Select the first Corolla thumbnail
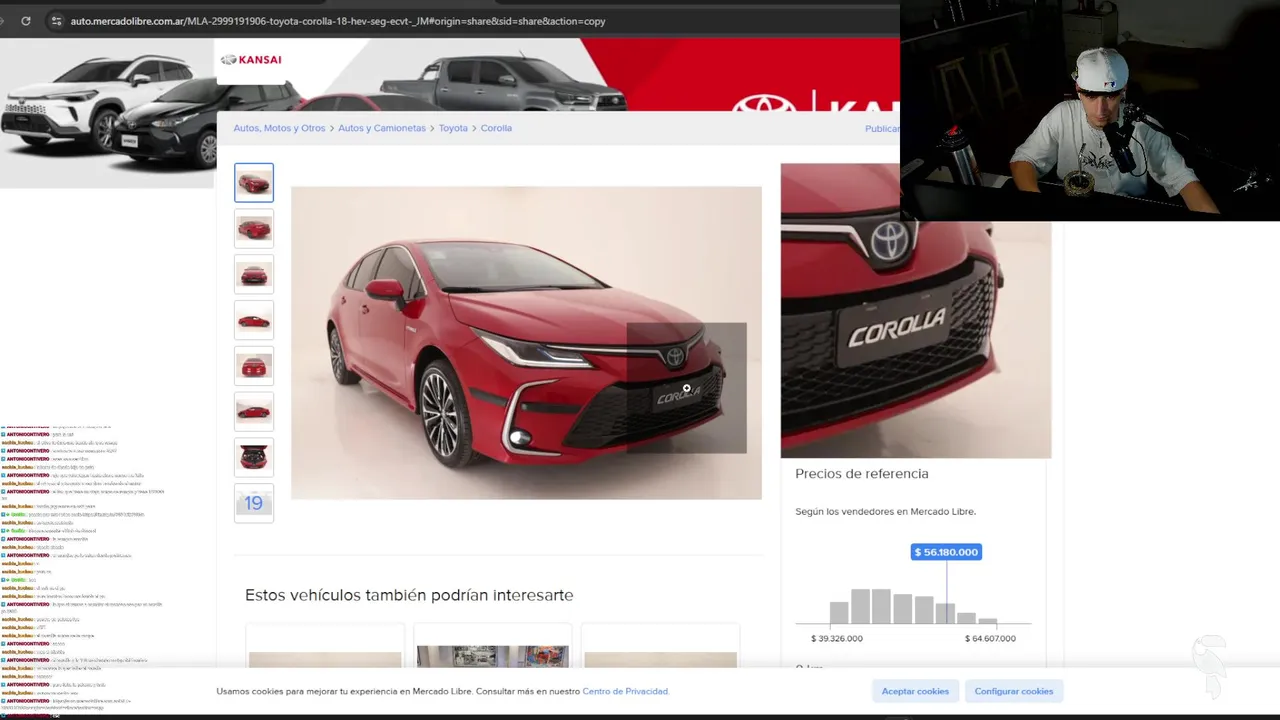Viewport: 1280px width, 720px height. pos(254,183)
